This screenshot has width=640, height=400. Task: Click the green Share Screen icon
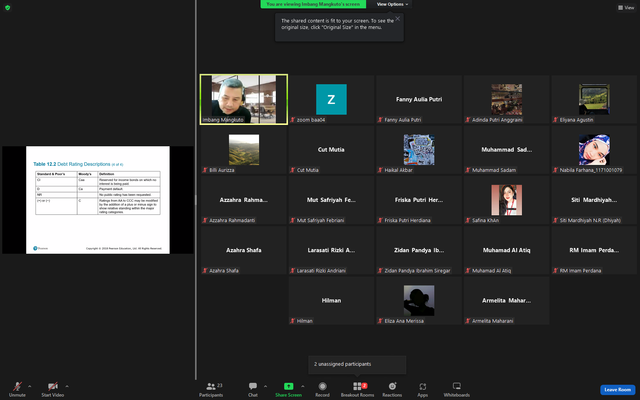289,386
